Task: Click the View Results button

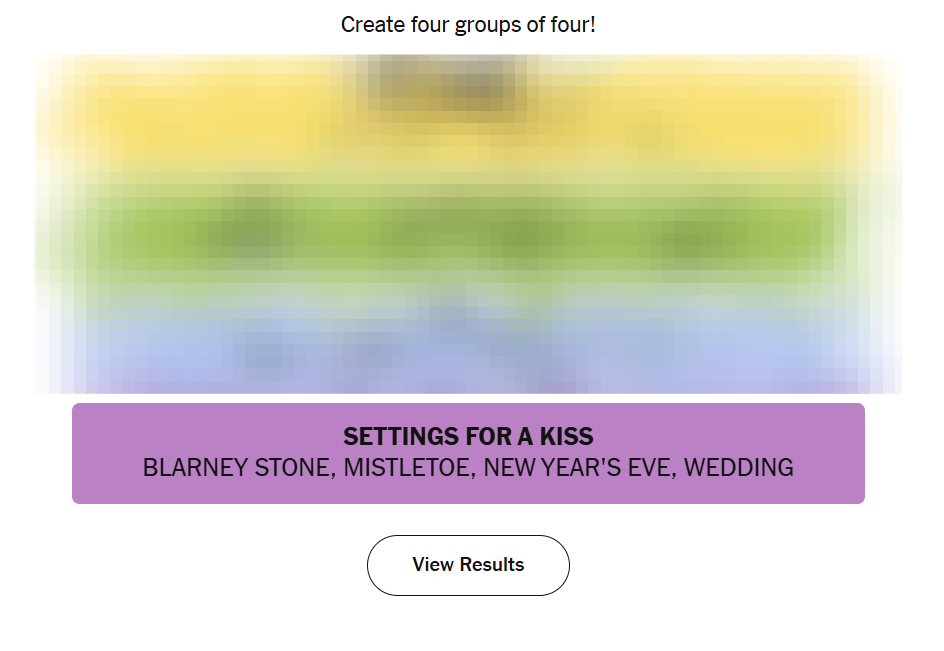Action: 468,565
